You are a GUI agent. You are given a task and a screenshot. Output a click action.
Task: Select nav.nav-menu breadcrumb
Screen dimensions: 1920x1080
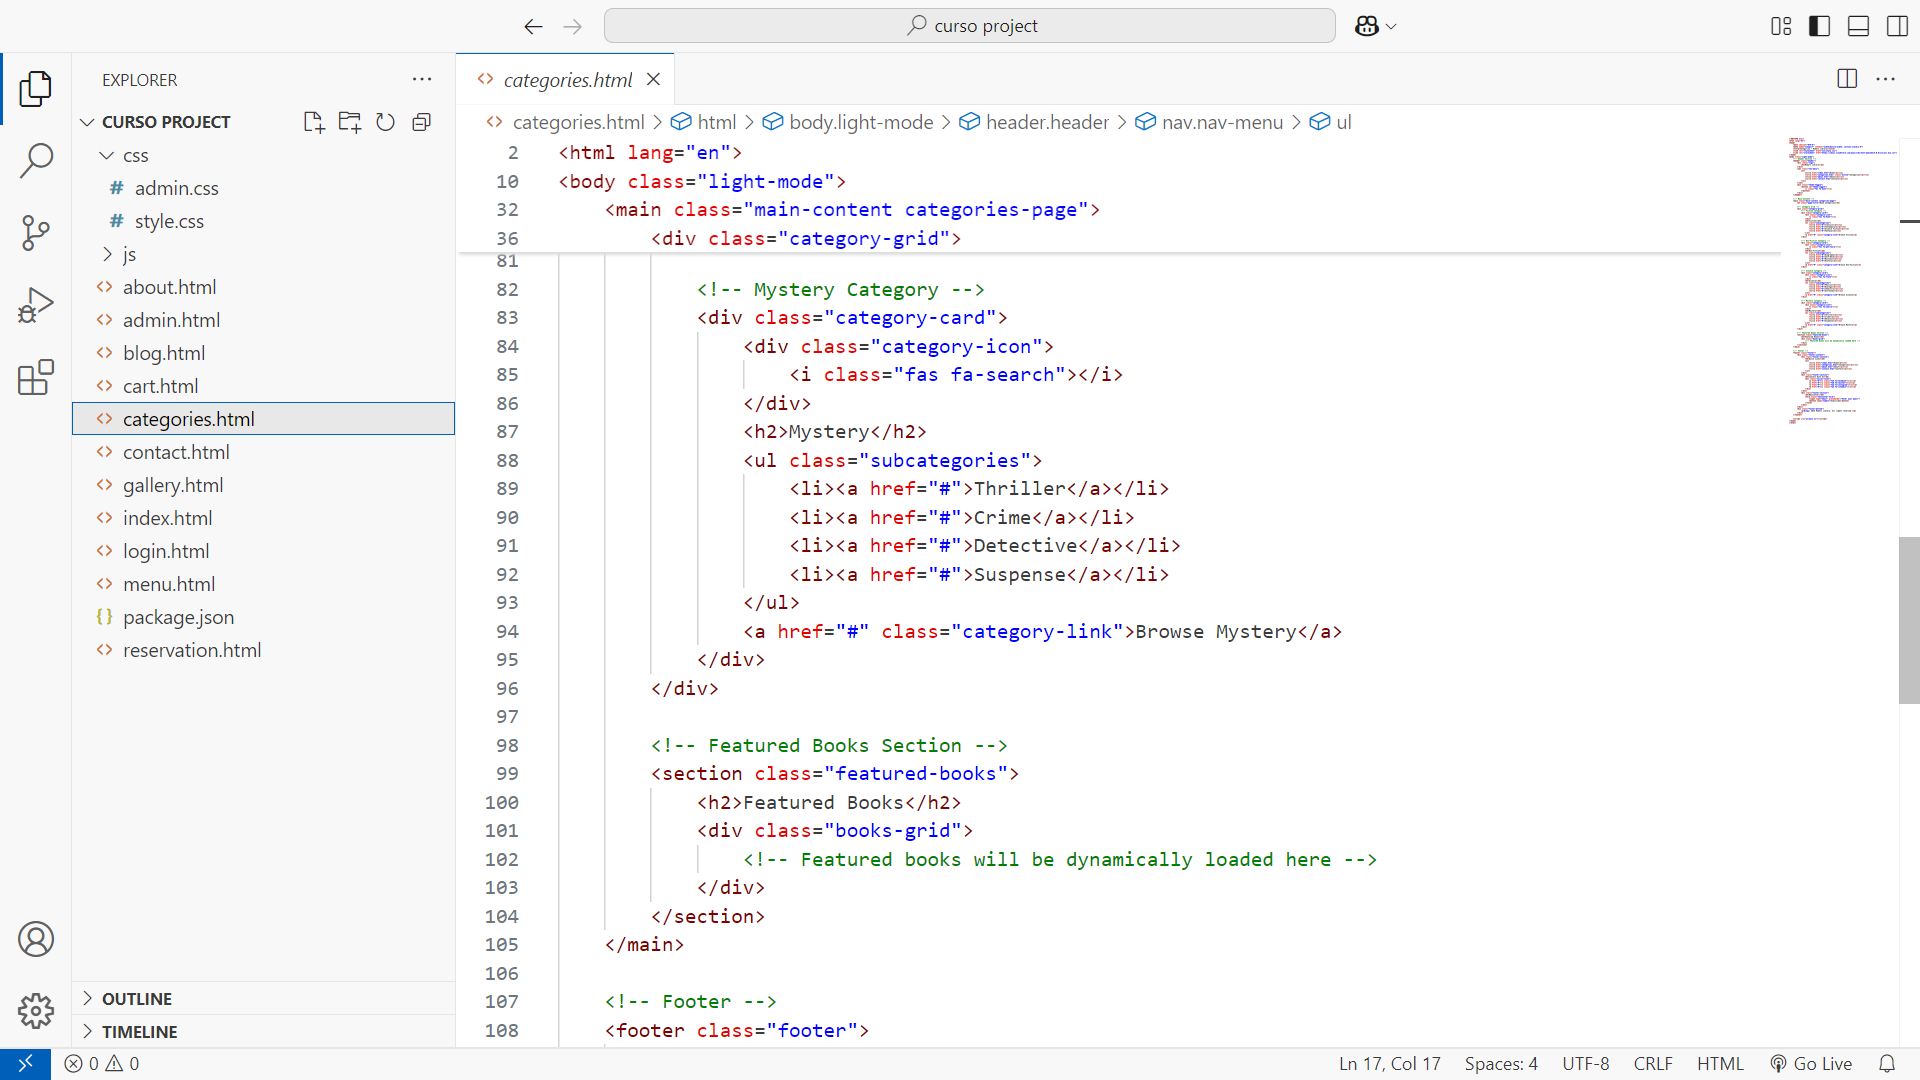click(x=1209, y=122)
